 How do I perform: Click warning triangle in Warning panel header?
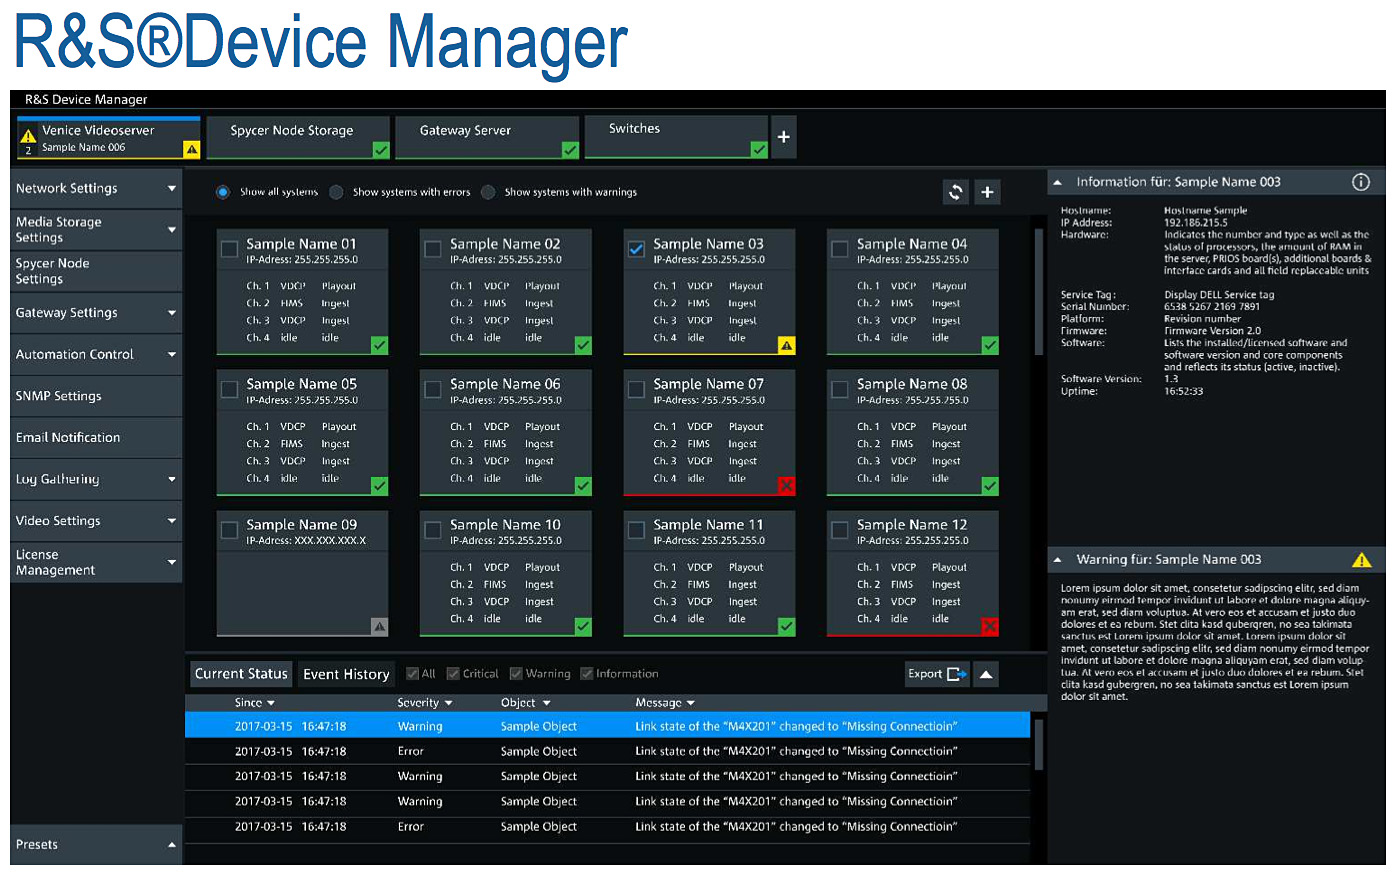[1361, 560]
